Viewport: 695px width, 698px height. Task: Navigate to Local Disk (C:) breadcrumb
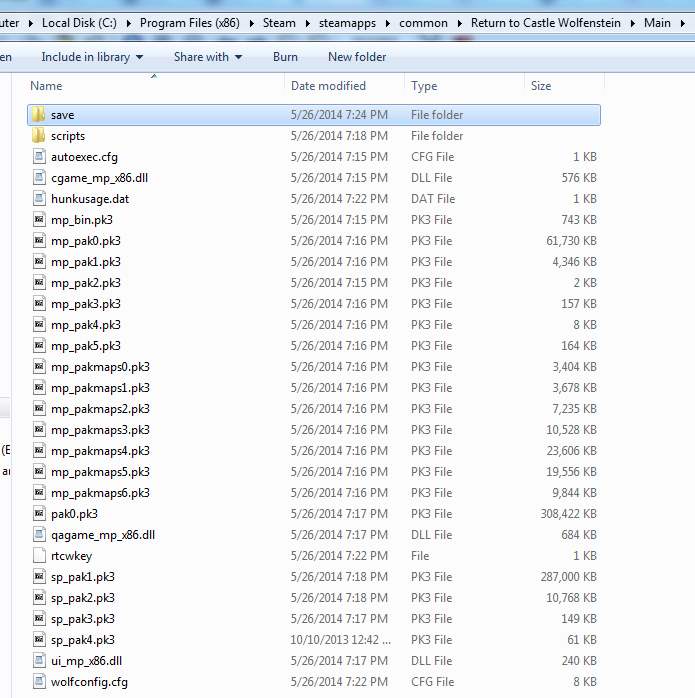coord(79,23)
